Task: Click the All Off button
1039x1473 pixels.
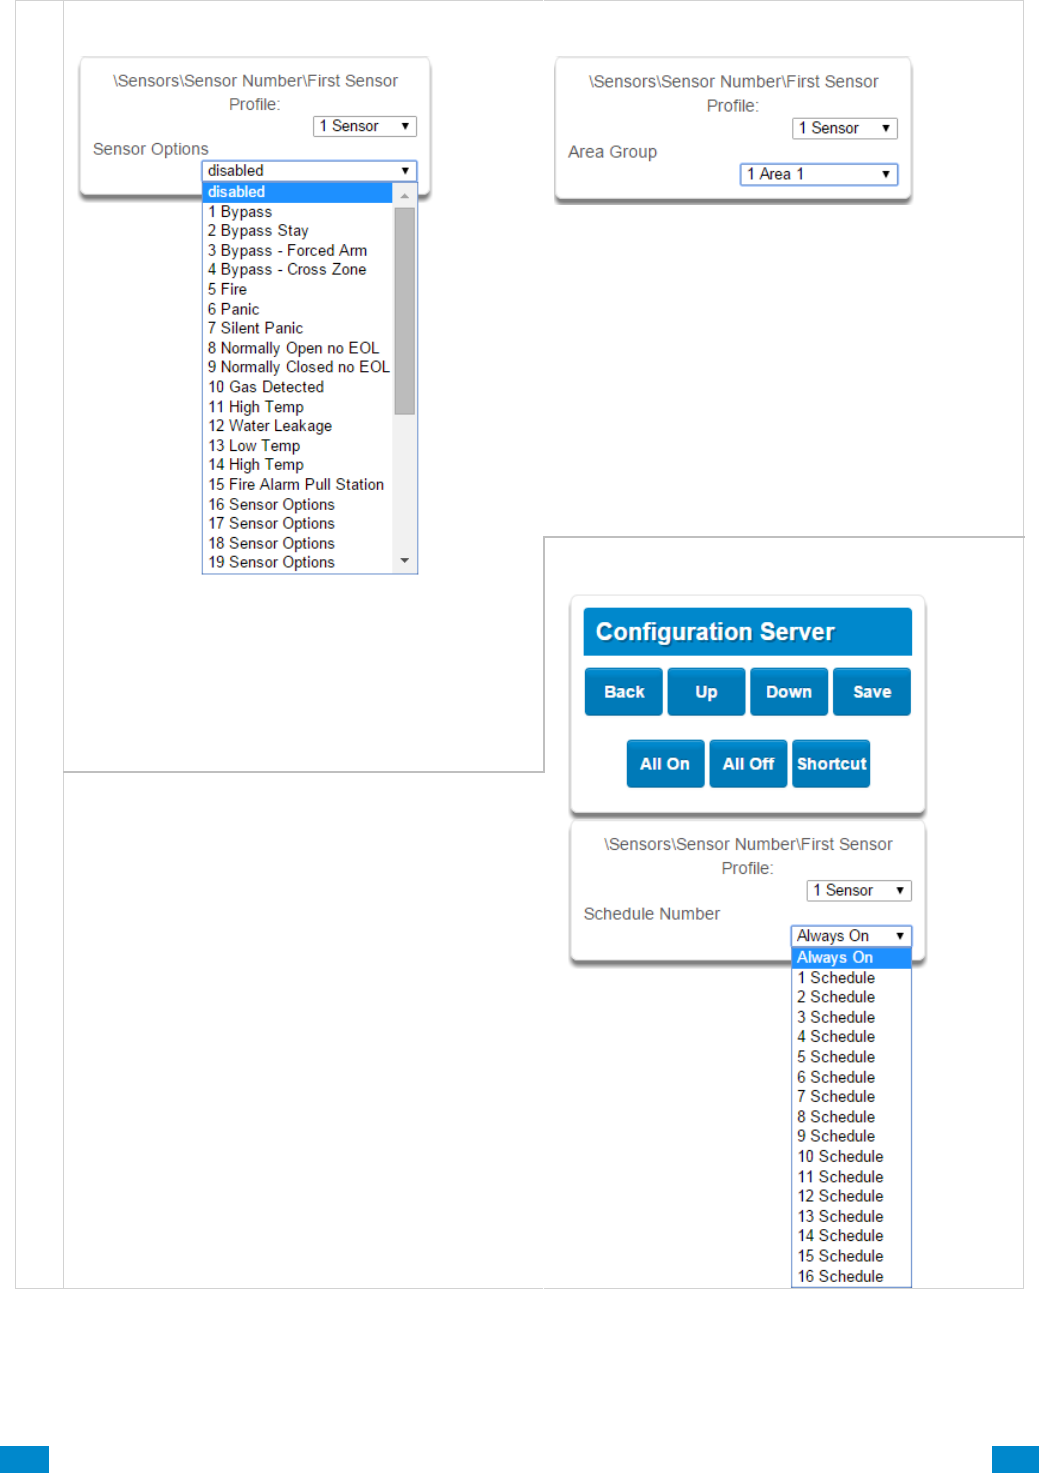Action: click(748, 764)
